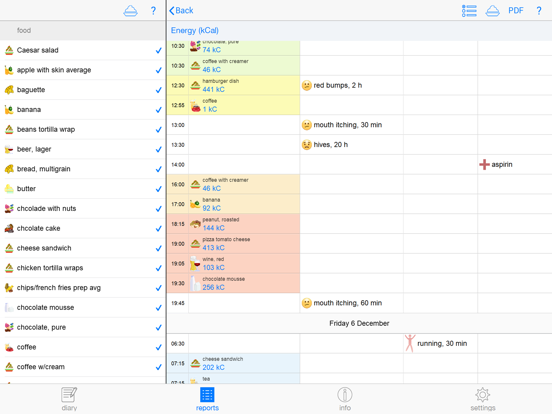Uncheck Caesar salad in food list

point(158,50)
